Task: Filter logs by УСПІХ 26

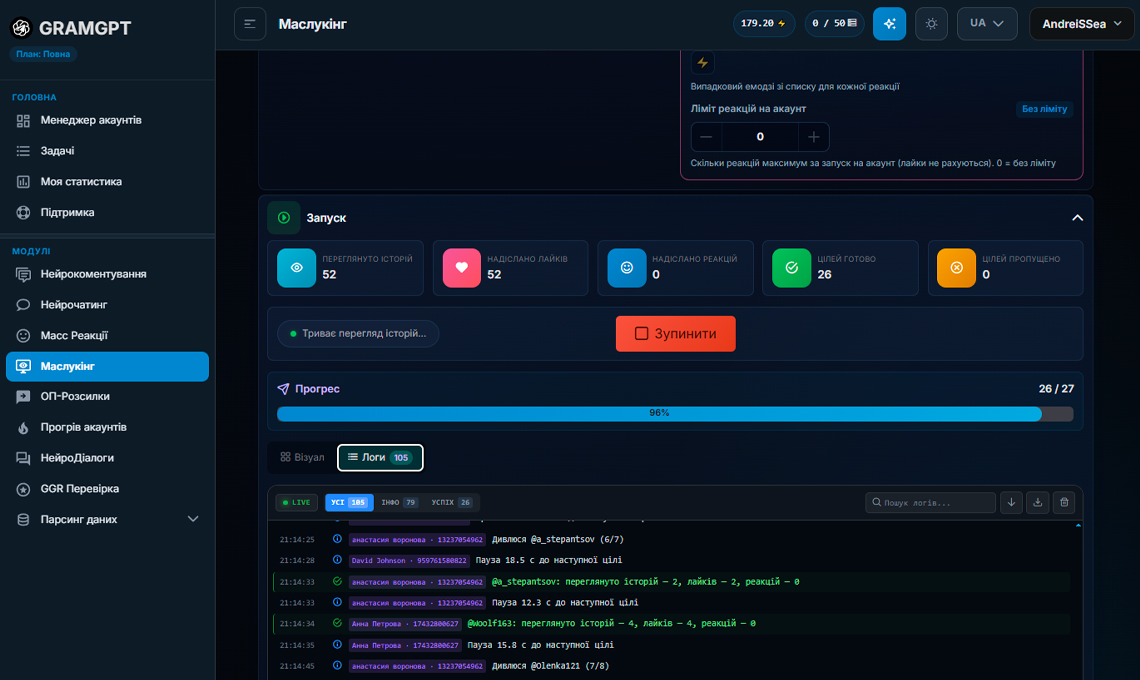Action: [x=451, y=503]
